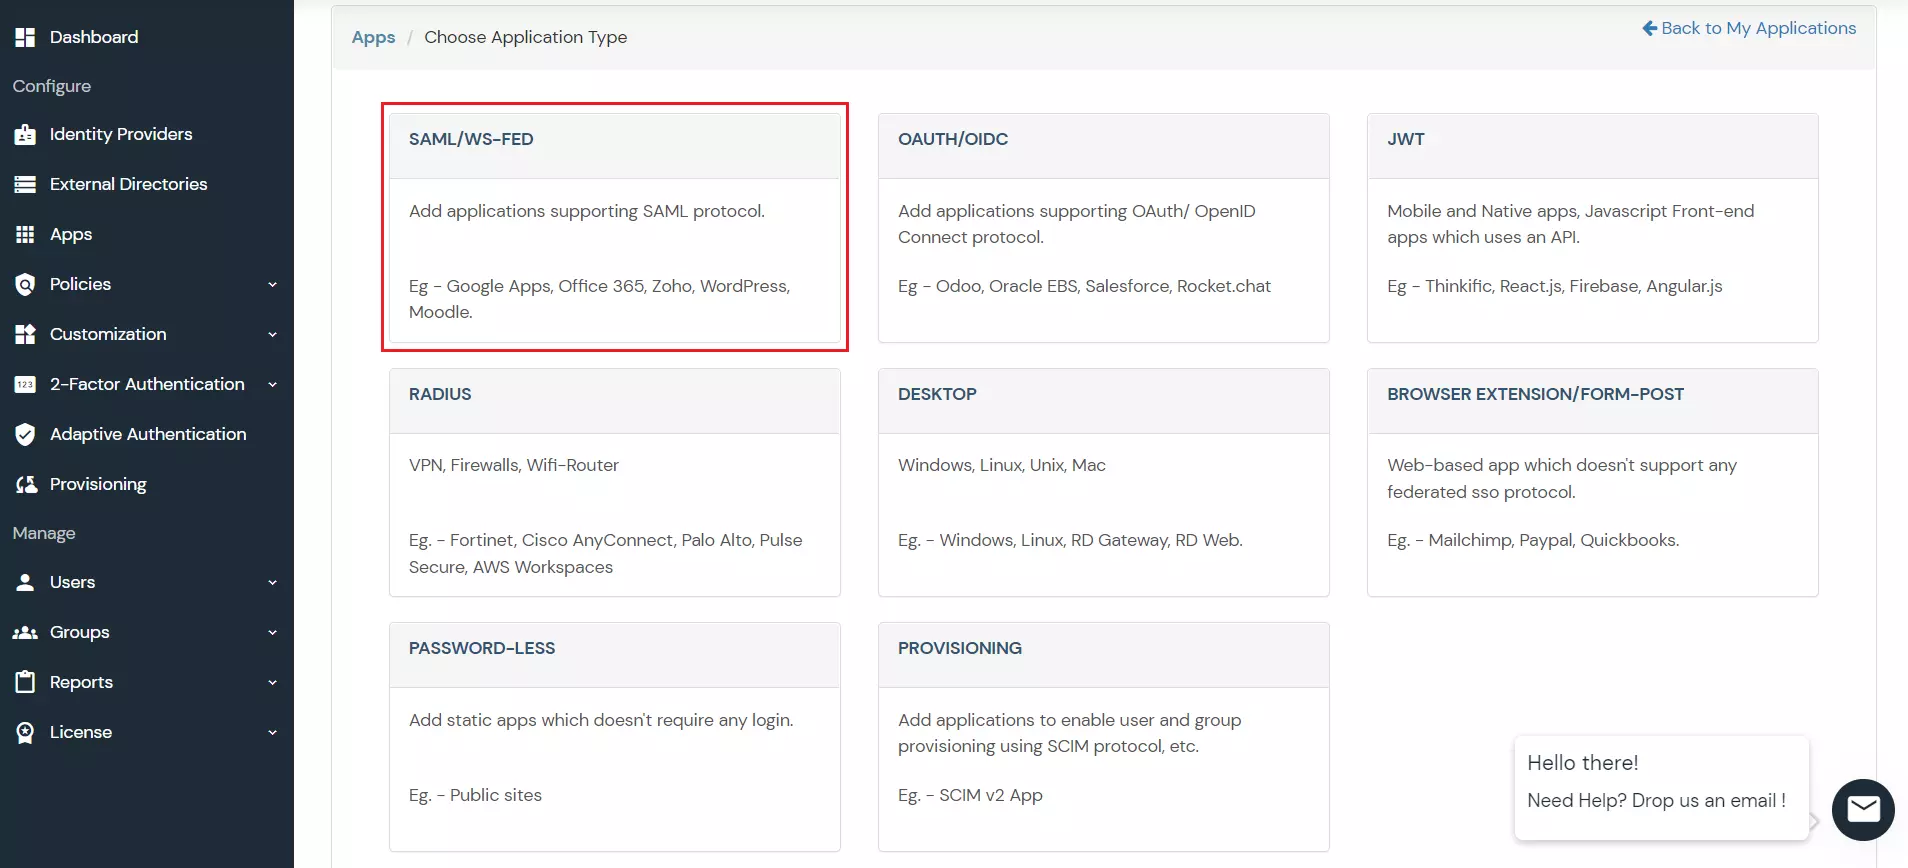The height and width of the screenshot is (868, 1908).
Task: Expand the Customization submenu chevron
Action: (272, 334)
